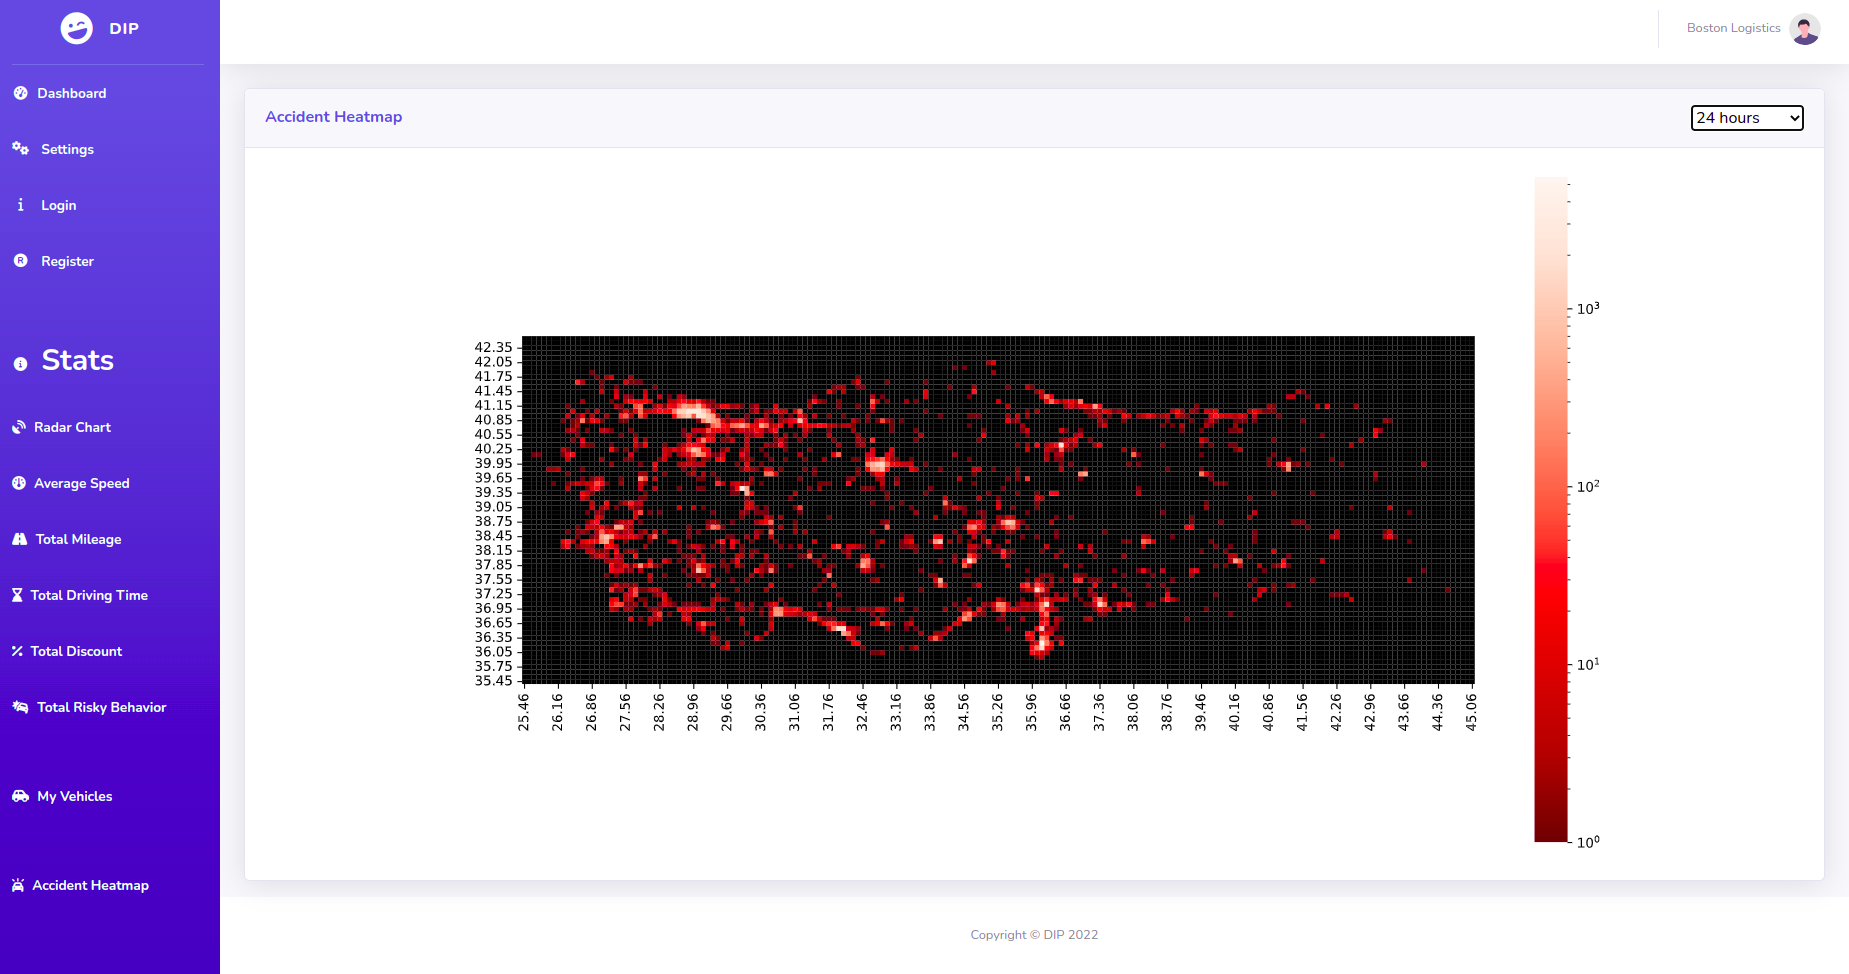Click the Dashboard gauge icon
The height and width of the screenshot is (974, 1849).
pos(20,93)
